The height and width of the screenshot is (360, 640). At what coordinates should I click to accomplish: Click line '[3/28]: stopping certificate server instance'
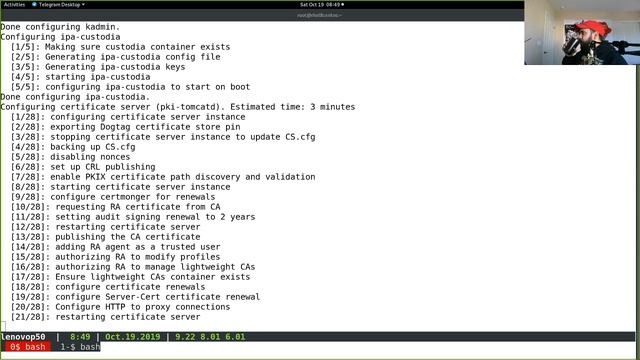coord(163,137)
